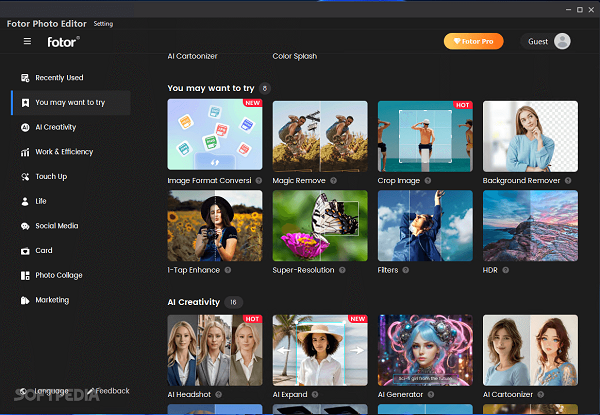Click the Guest avatar icon
Screen dimensions: 600x415
[x=562, y=41]
